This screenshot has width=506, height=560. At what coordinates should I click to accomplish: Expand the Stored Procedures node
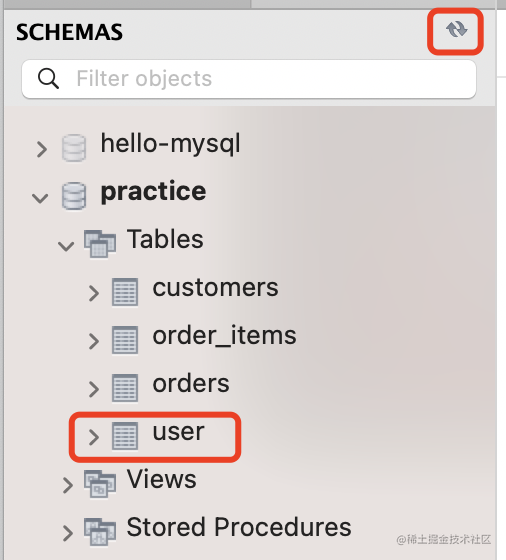67,533
